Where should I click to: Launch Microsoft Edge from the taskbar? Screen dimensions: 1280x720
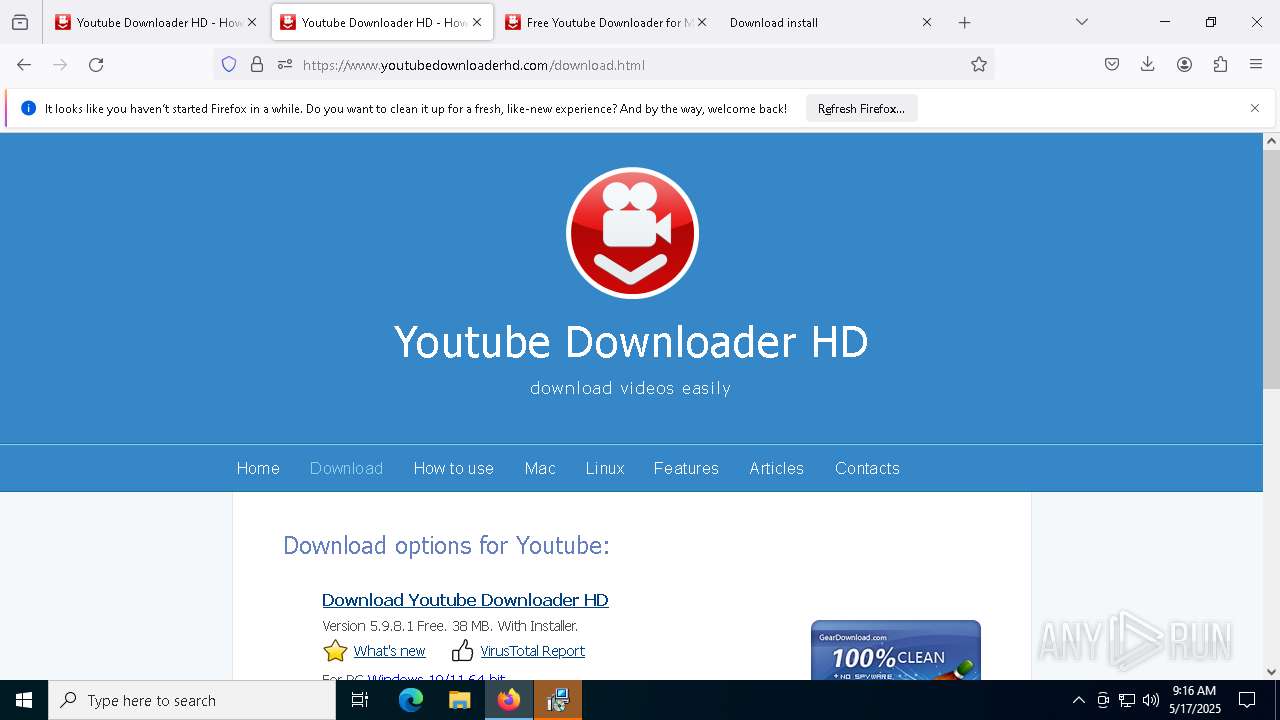pyautogui.click(x=411, y=700)
